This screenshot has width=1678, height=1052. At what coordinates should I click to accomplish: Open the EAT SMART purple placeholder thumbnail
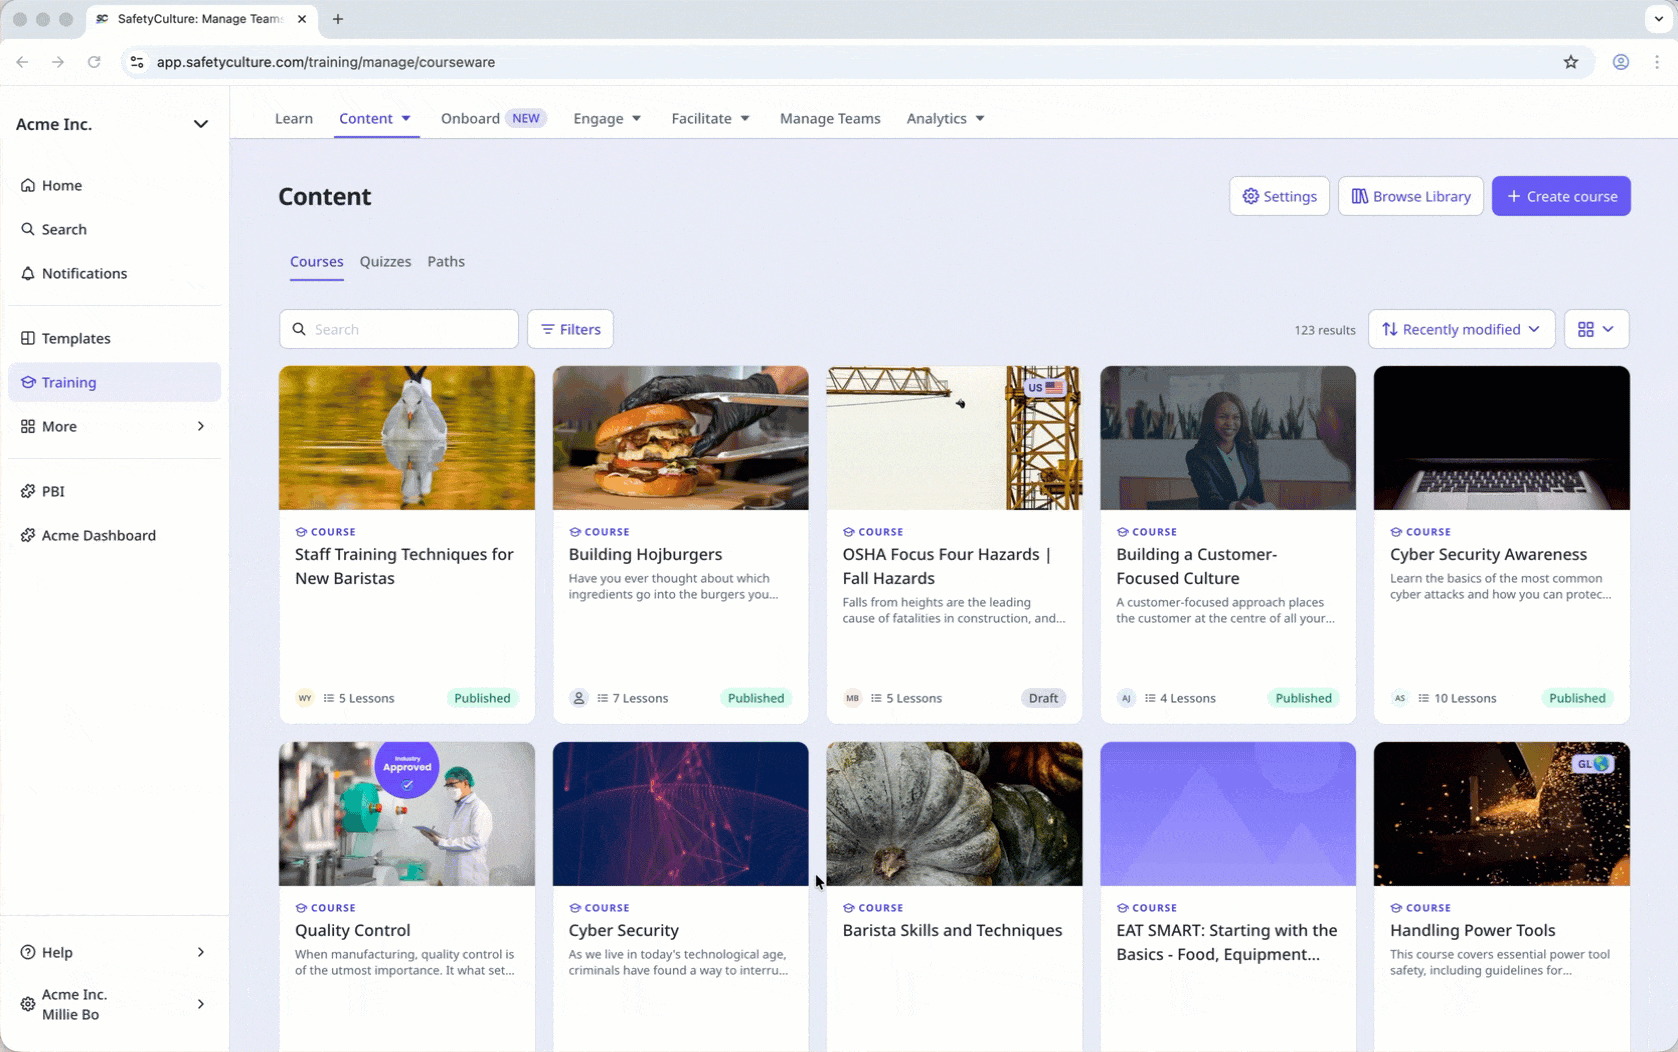tap(1228, 814)
